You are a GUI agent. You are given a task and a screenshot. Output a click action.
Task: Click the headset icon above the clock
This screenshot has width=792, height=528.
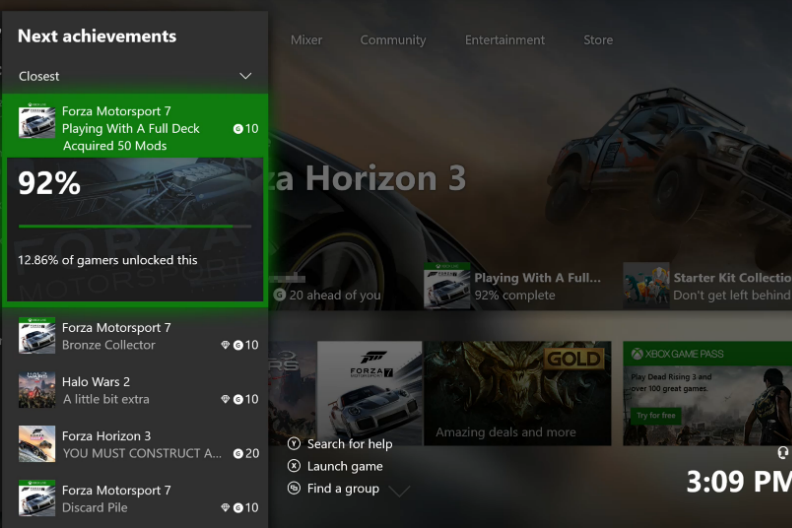[x=783, y=453]
